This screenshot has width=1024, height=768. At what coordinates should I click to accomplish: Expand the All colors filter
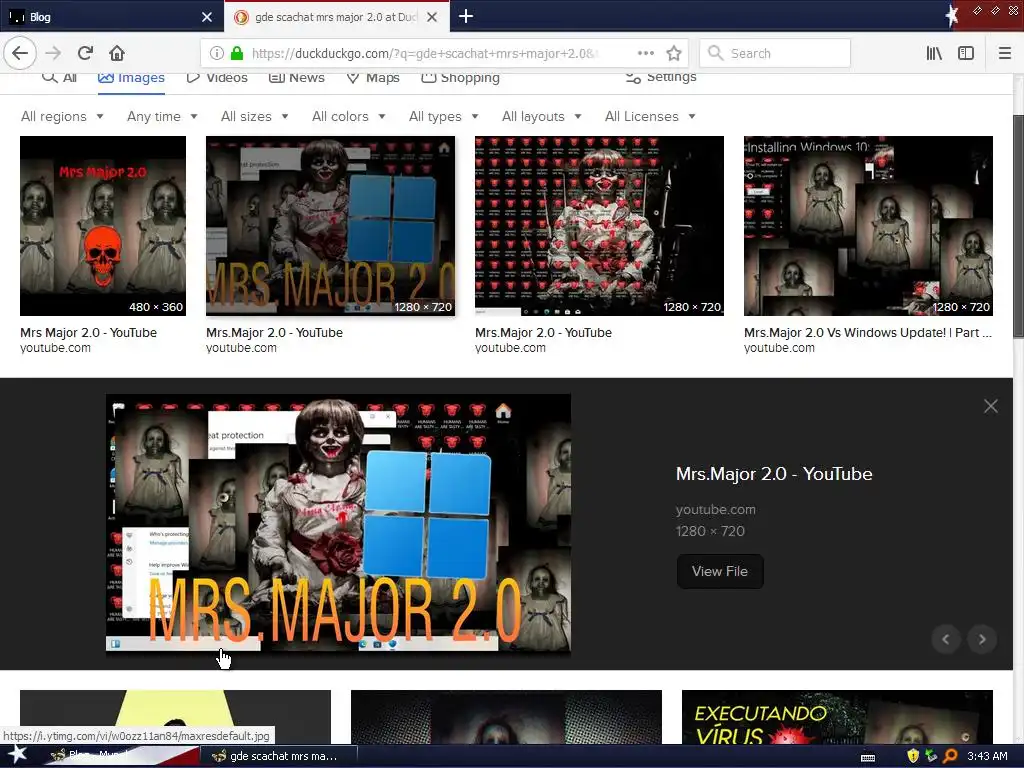[349, 116]
